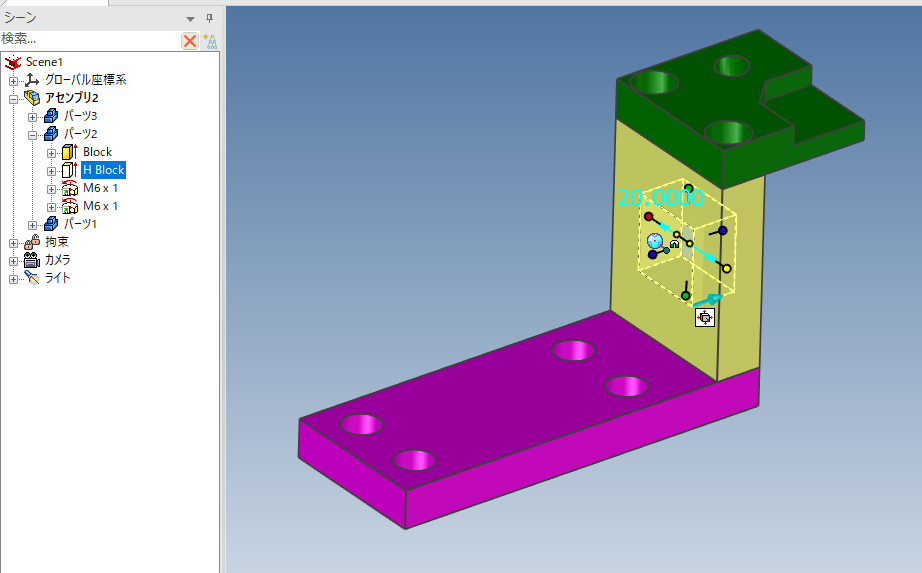
Task: Select the Block feature in the tree
Action: click(97, 152)
